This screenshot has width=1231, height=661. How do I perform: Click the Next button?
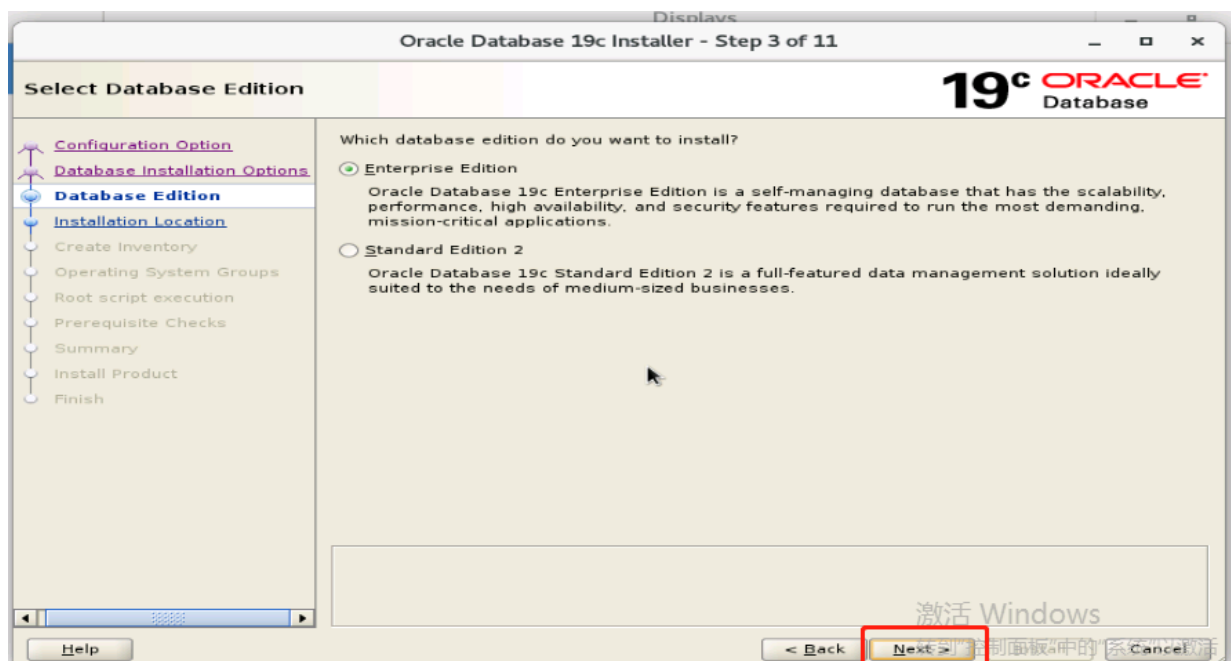coord(922,649)
